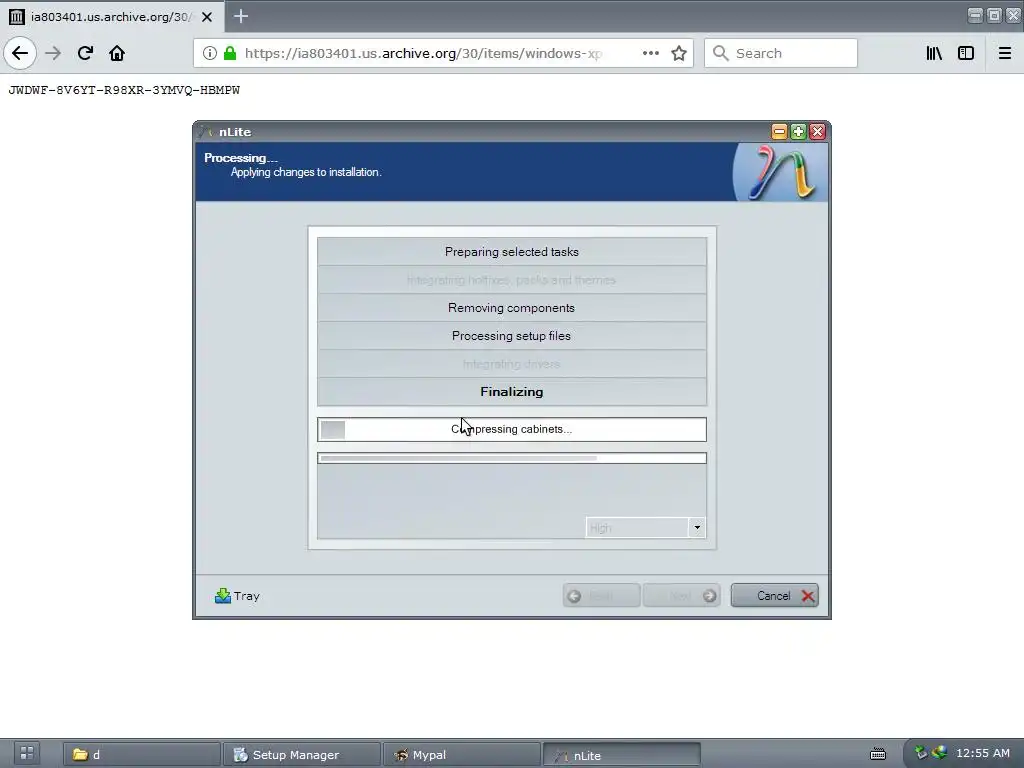Go back using browser back arrow

(20, 53)
